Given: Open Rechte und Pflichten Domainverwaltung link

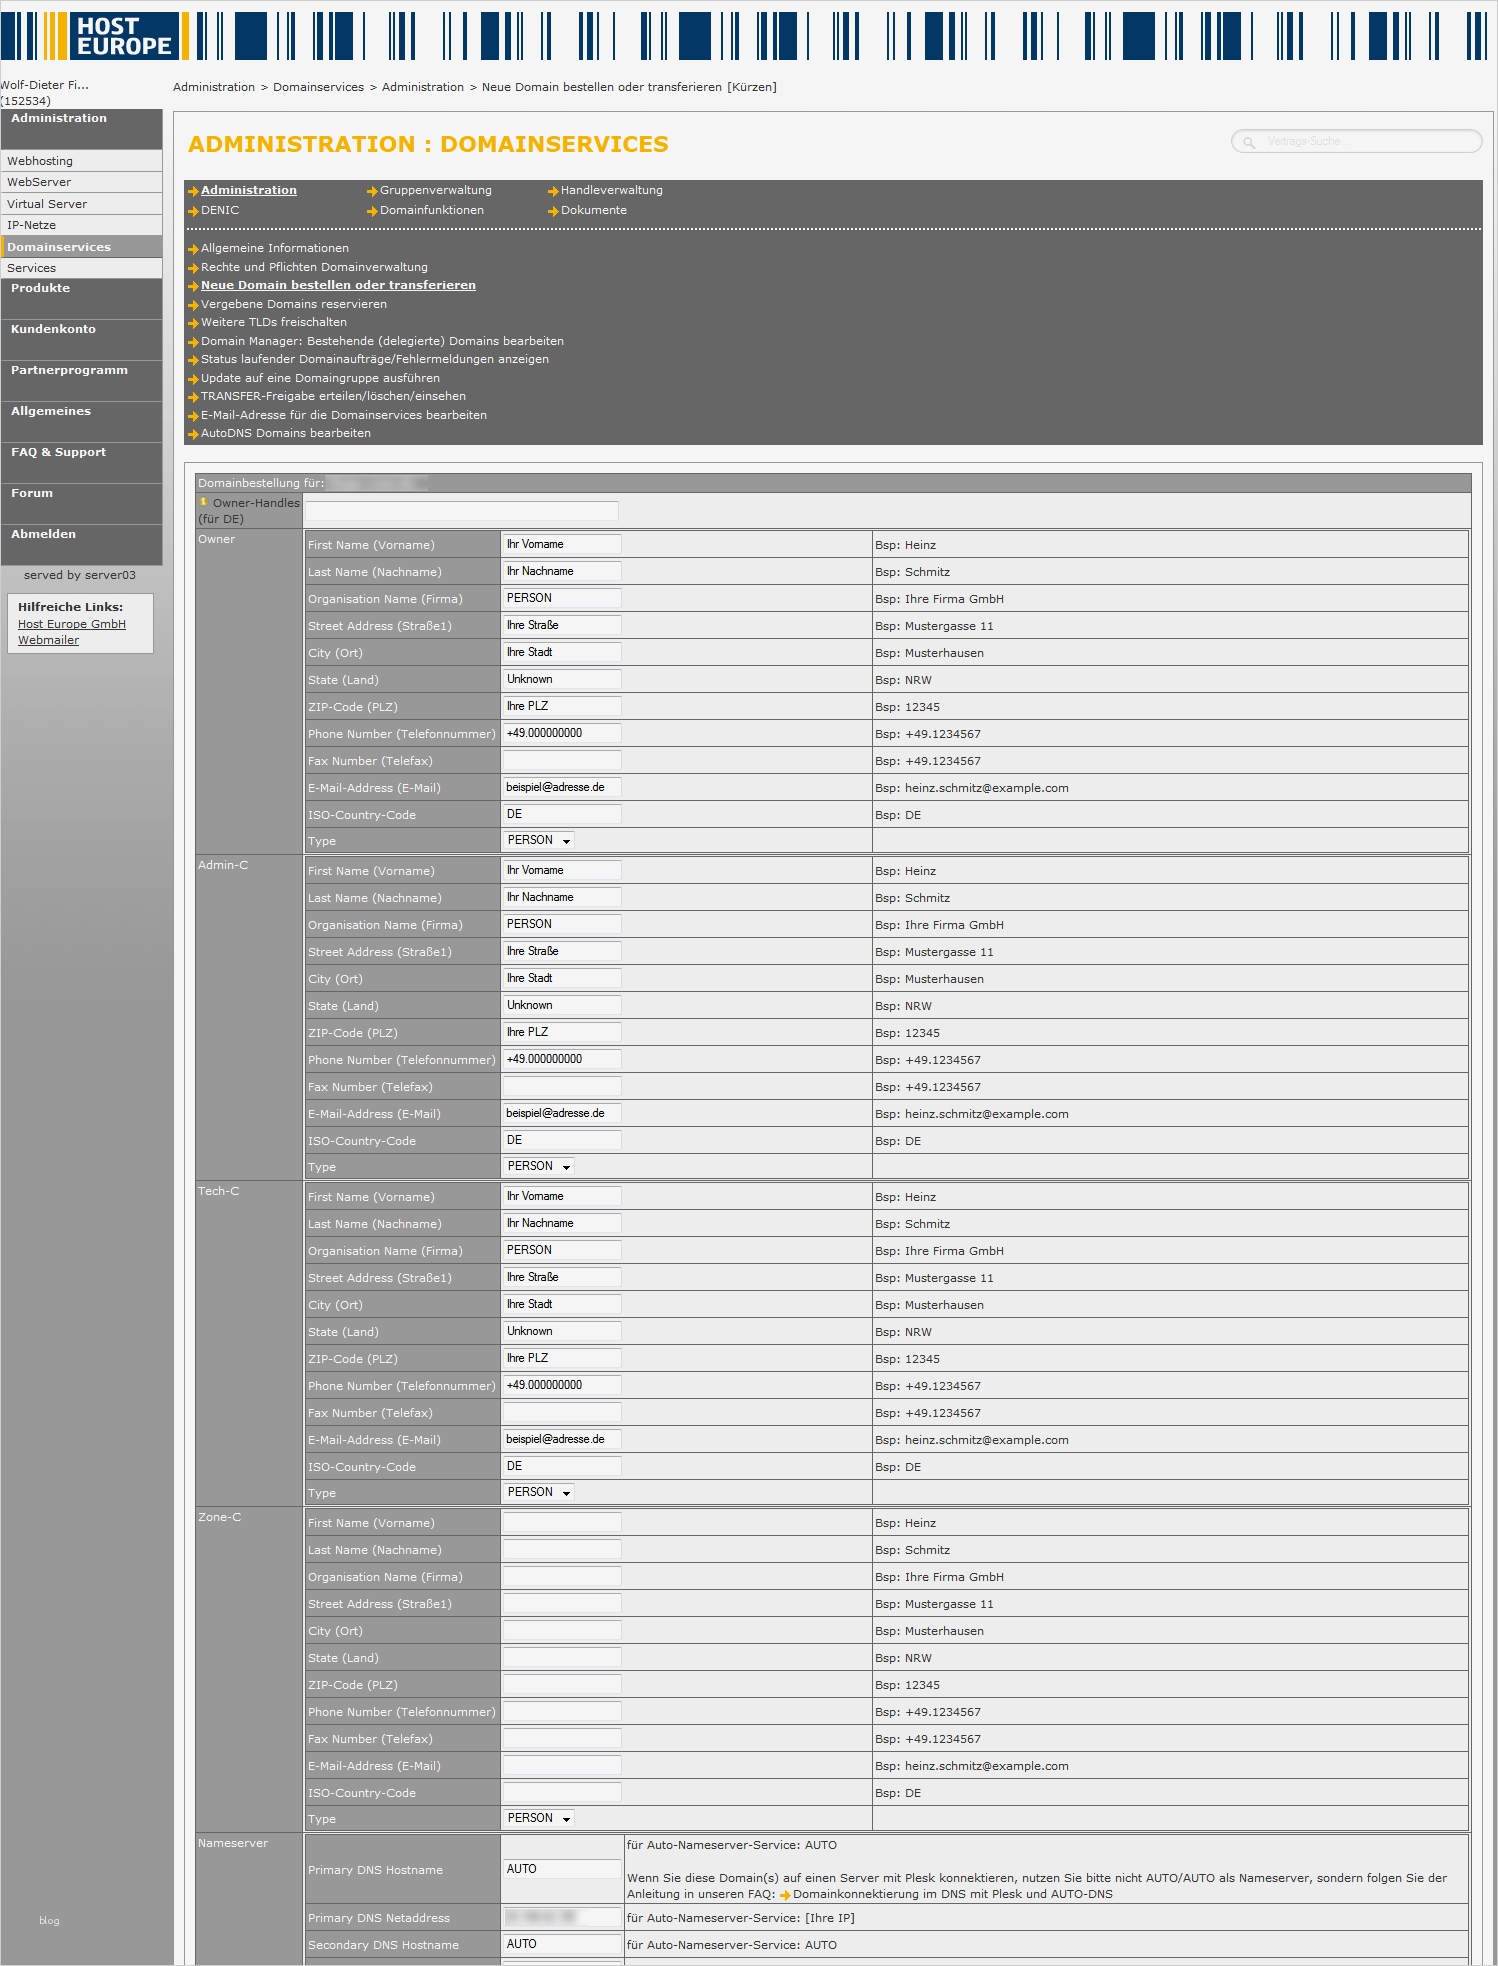Looking at the screenshot, I should click(314, 267).
